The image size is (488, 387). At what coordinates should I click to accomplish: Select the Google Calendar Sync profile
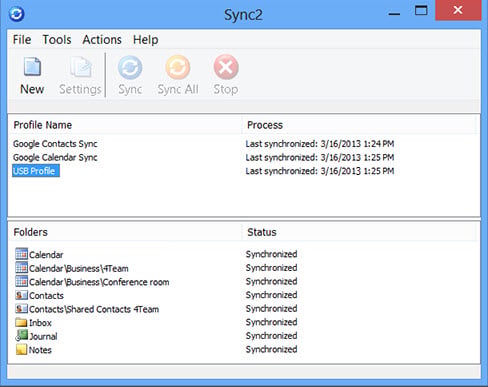point(55,157)
